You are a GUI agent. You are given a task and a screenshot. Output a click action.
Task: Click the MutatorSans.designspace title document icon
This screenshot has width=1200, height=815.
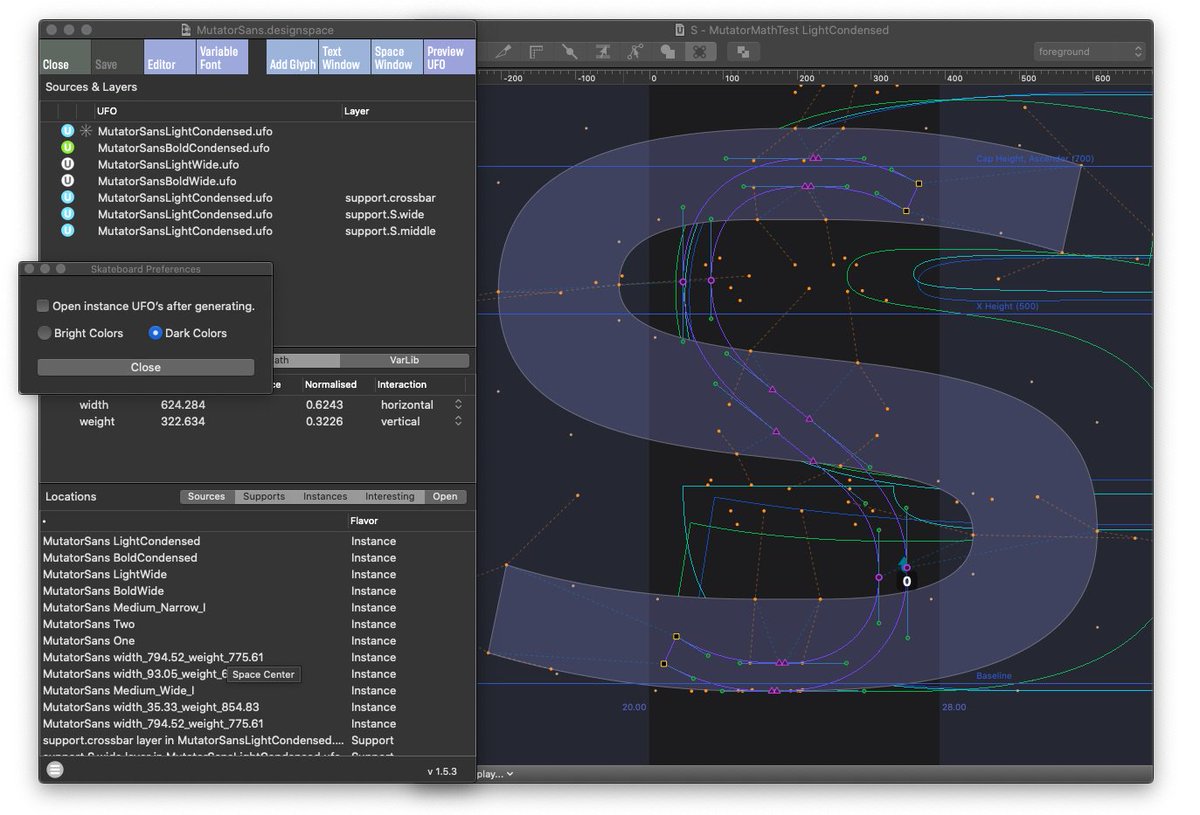click(x=186, y=30)
